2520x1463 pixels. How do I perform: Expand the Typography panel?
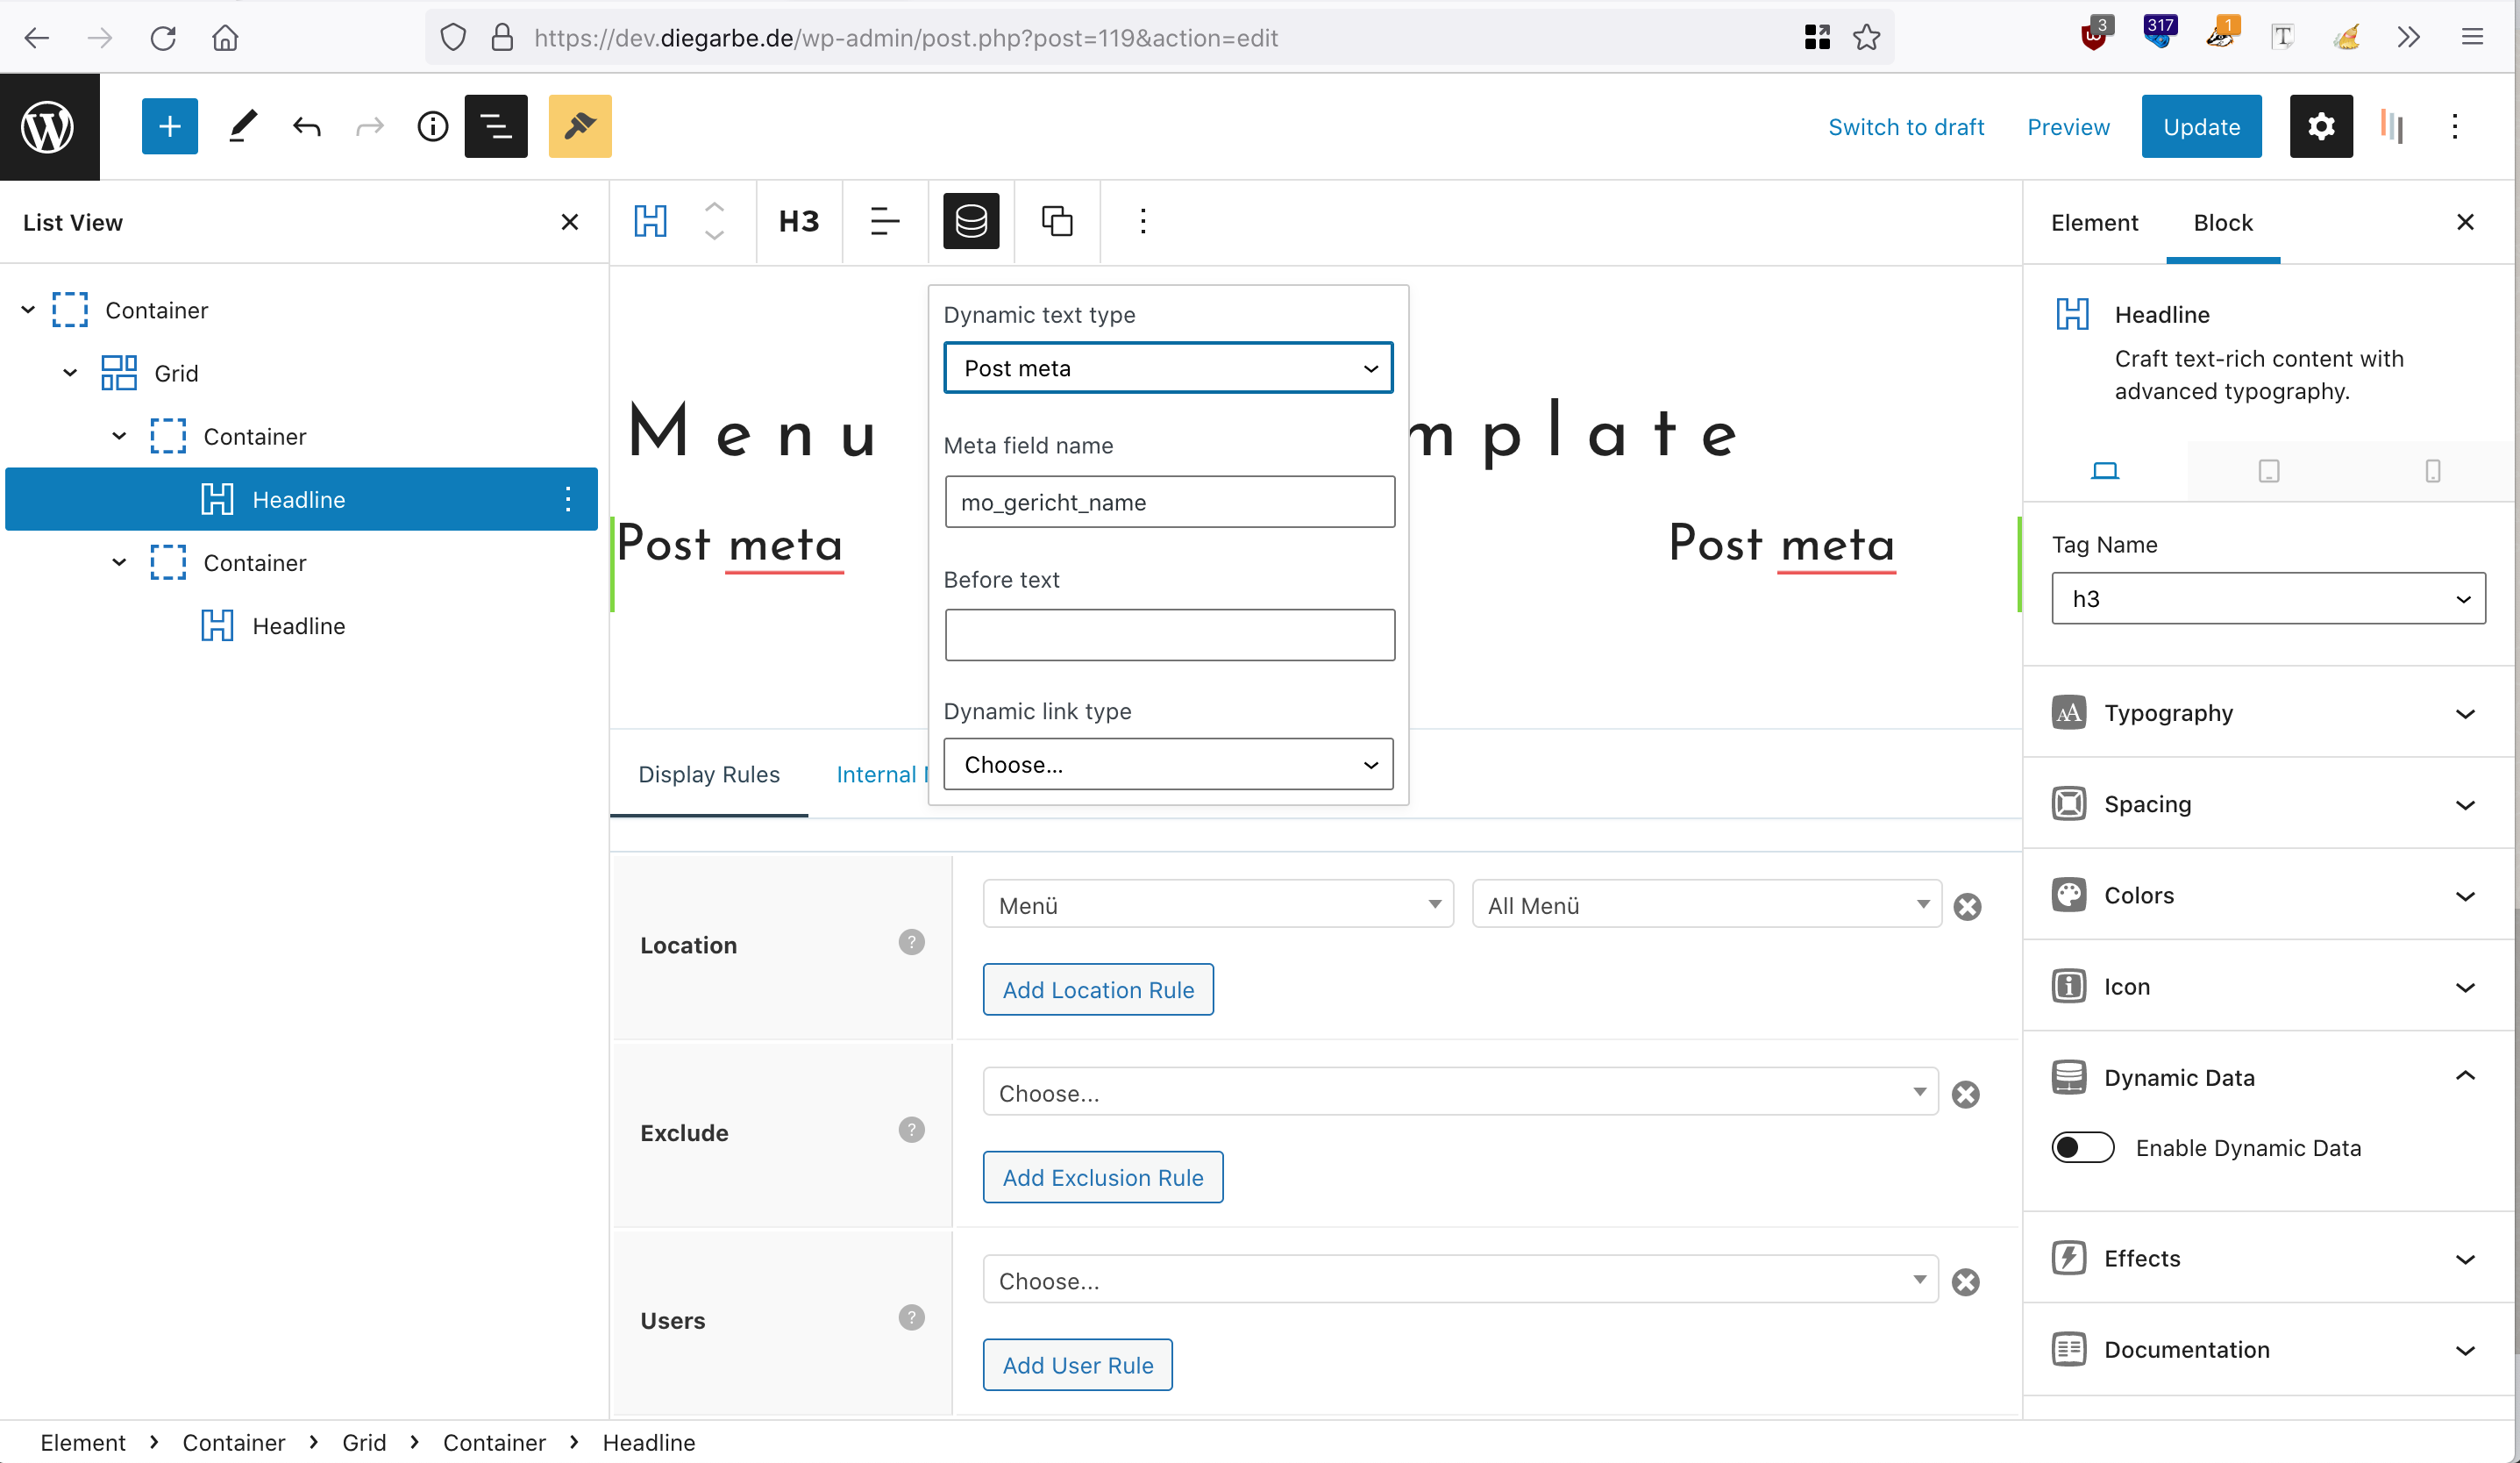pyautogui.click(x=2268, y=713)
